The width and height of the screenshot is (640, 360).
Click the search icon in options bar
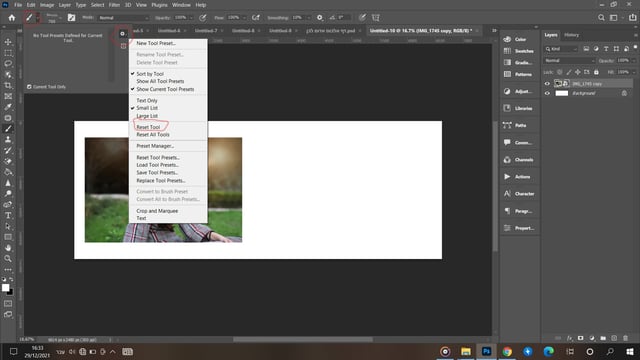point(601,18)
